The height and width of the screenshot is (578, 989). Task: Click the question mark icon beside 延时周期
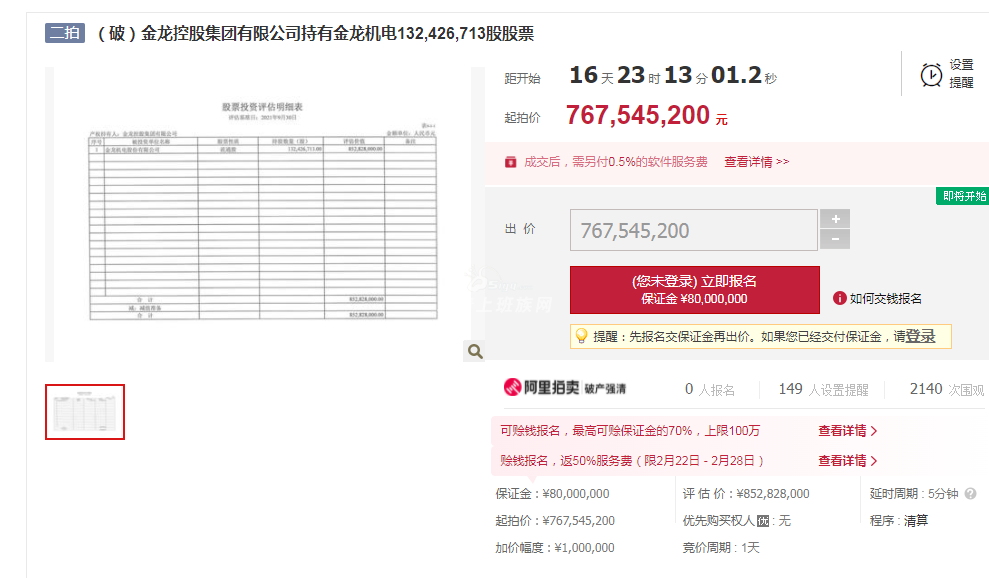click(x=970, y=493)
